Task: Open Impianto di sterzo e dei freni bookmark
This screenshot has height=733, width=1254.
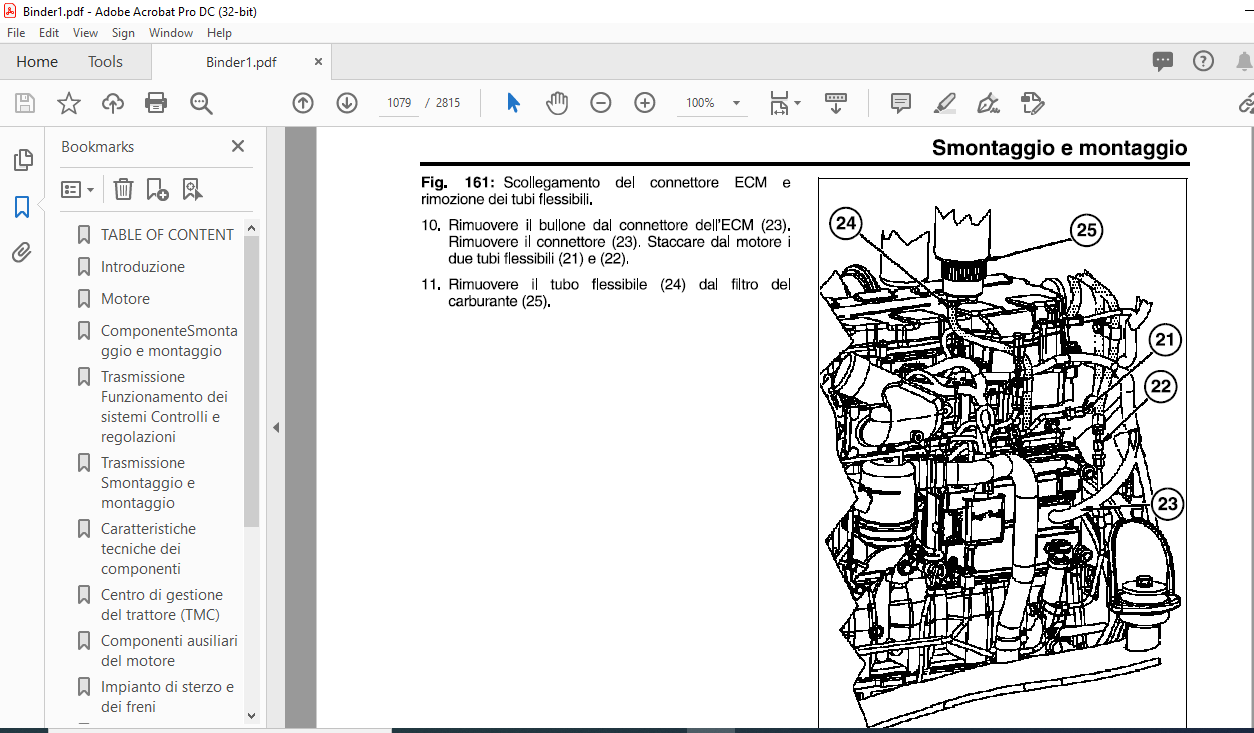Action: tap(167, 697)
